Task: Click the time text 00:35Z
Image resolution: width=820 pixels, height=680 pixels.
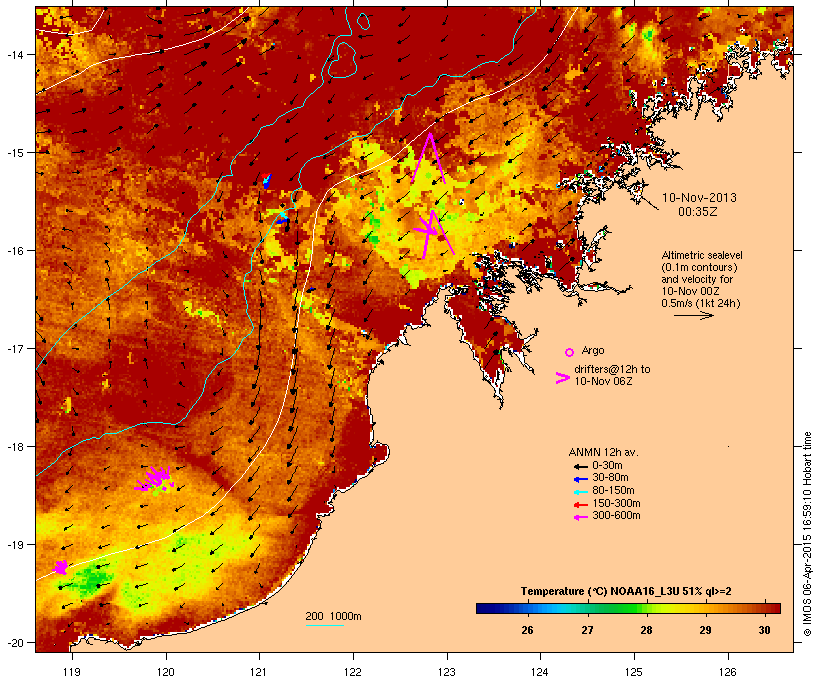Action: pyautogui.click(x=698, y=212)
